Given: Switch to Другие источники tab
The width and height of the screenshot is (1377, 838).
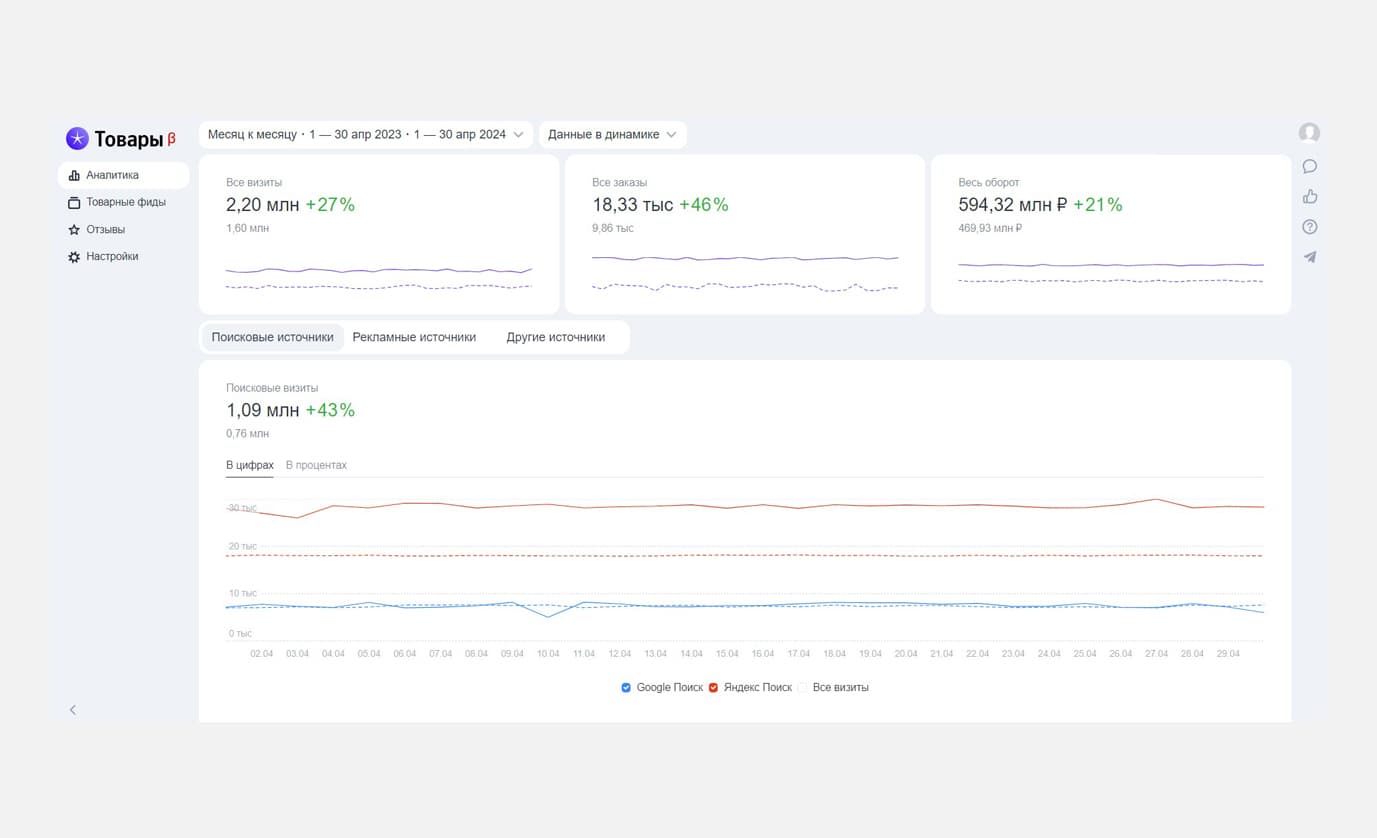Looking at the screenshot, I should pyautogui.click(x=556, y=337).
